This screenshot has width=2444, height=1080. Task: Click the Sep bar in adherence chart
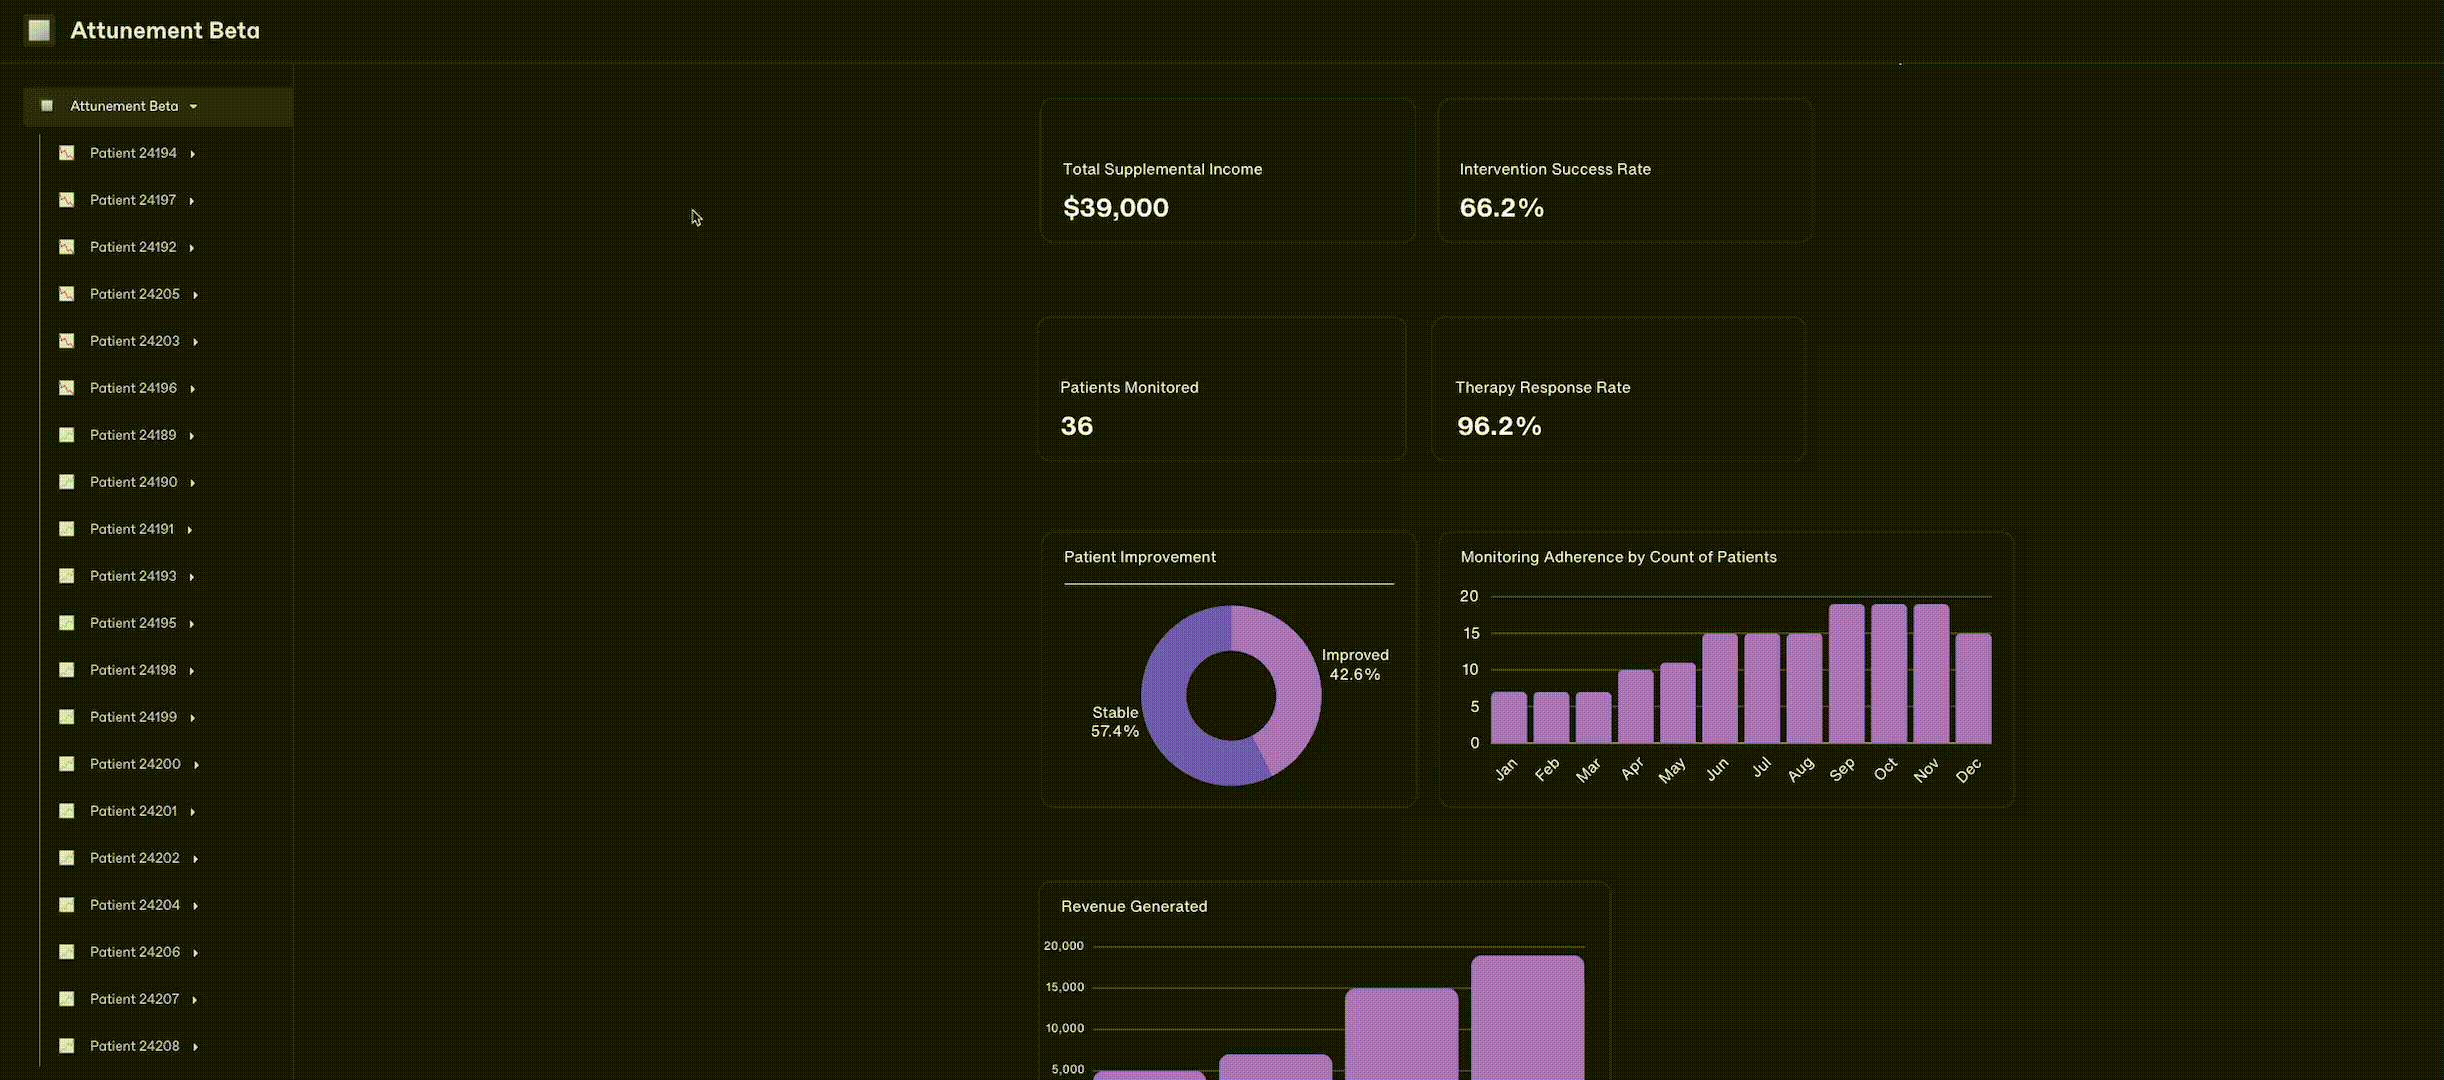point(1846,673)
